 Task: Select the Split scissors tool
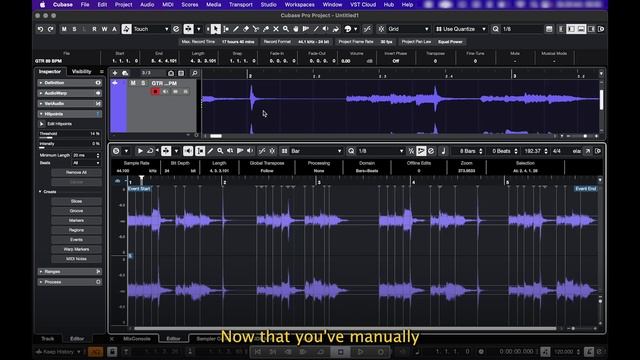point(256,29)
